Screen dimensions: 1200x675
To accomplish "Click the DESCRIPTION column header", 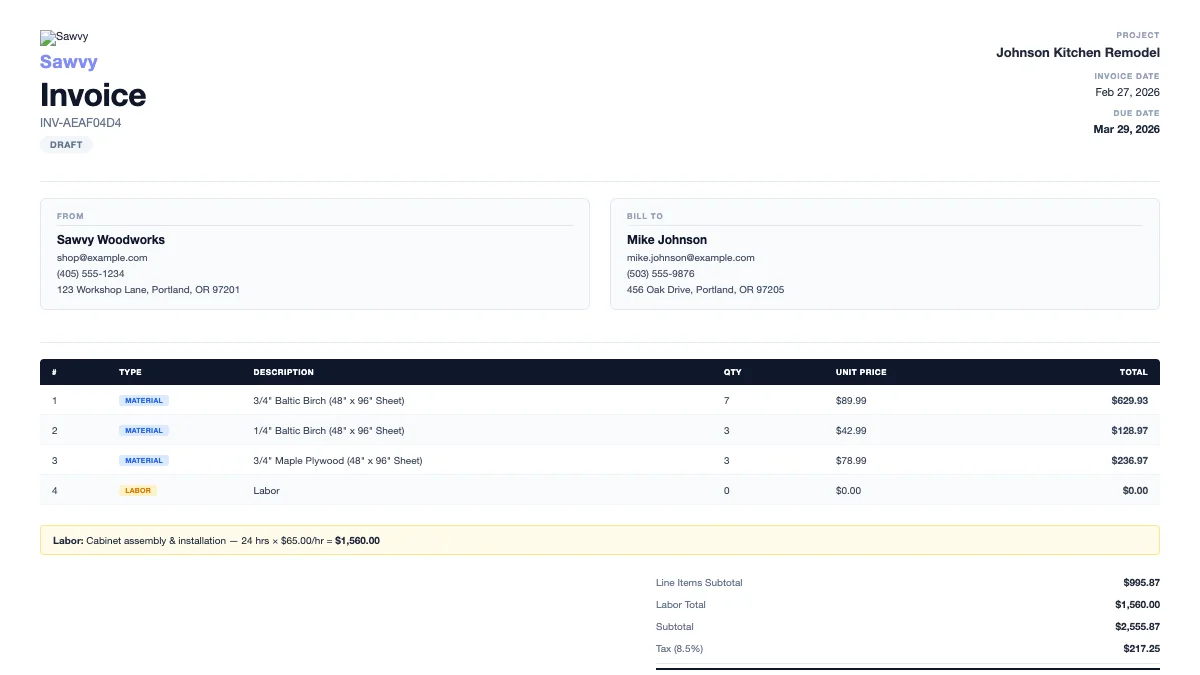I will tap(287, 371).
